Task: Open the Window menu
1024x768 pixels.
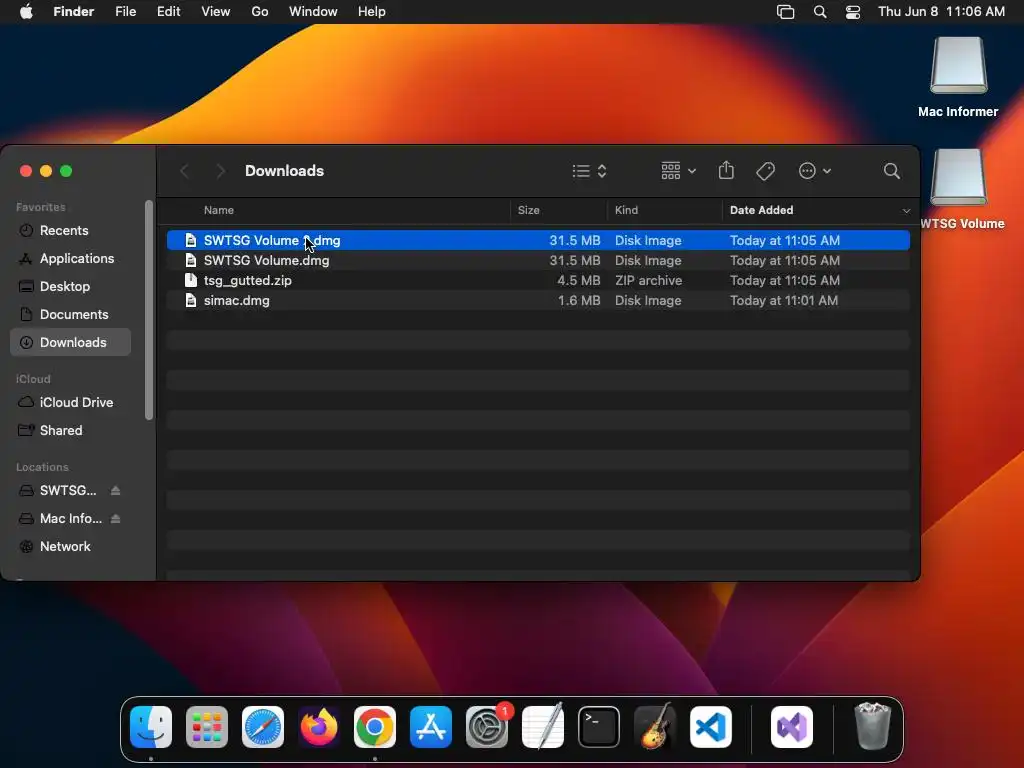Action: [x=313, y=12]
